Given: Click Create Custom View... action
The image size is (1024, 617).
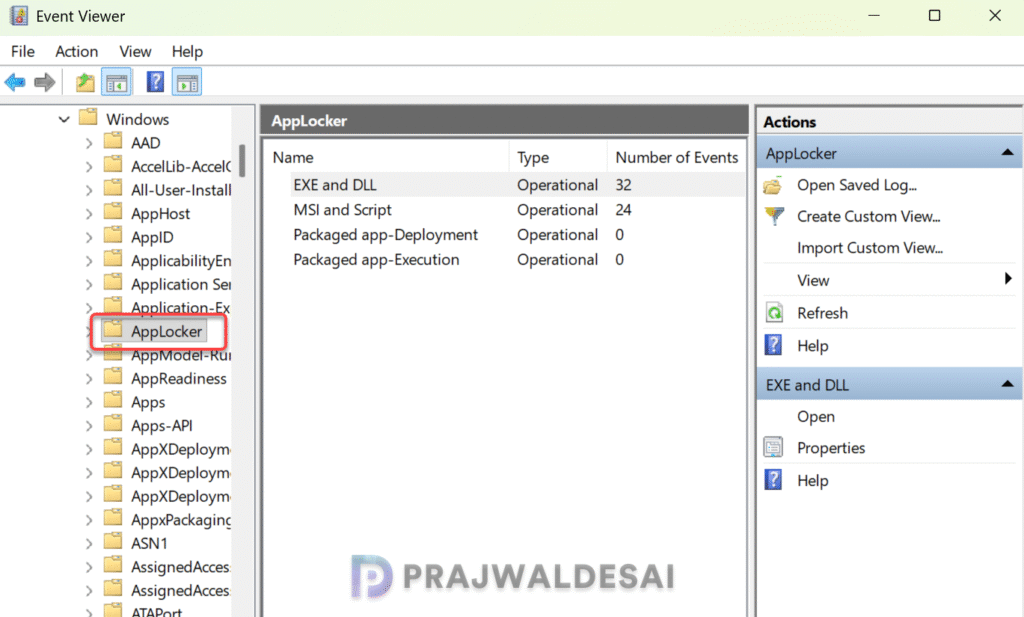Looking at the screenshot, I should (x=869, y=216).
